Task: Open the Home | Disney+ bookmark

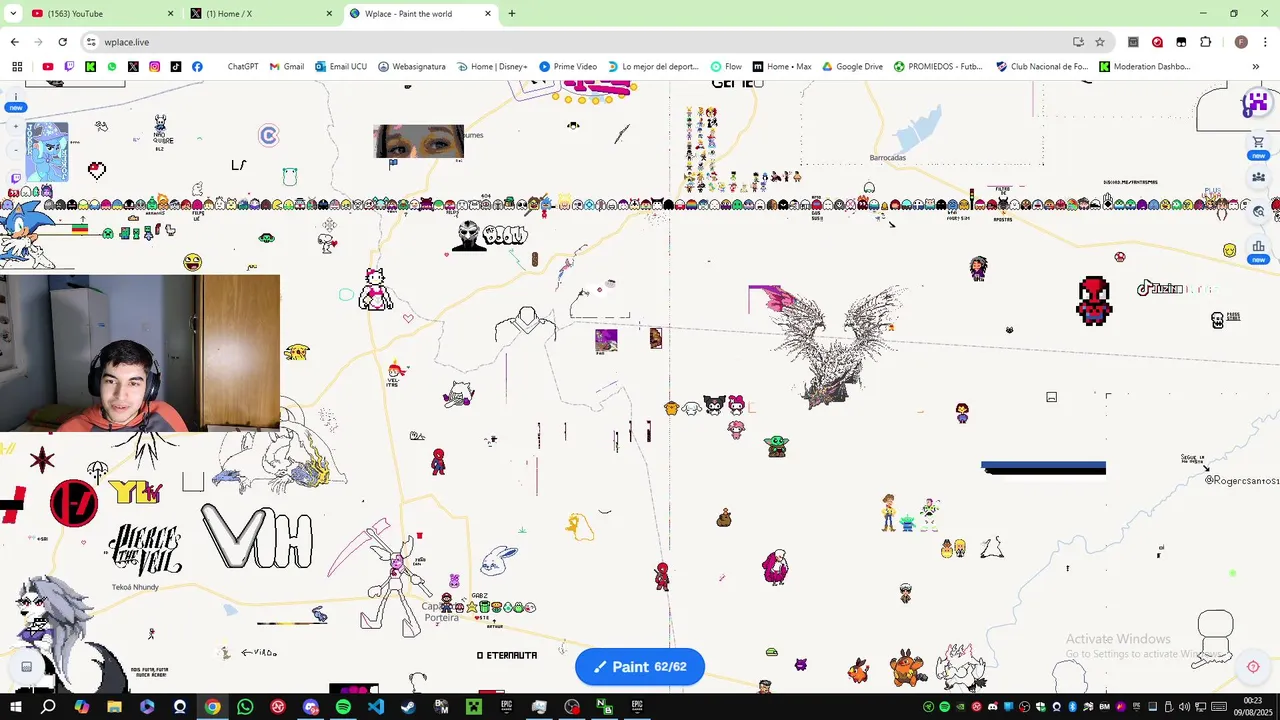Action: click(492, 67)
